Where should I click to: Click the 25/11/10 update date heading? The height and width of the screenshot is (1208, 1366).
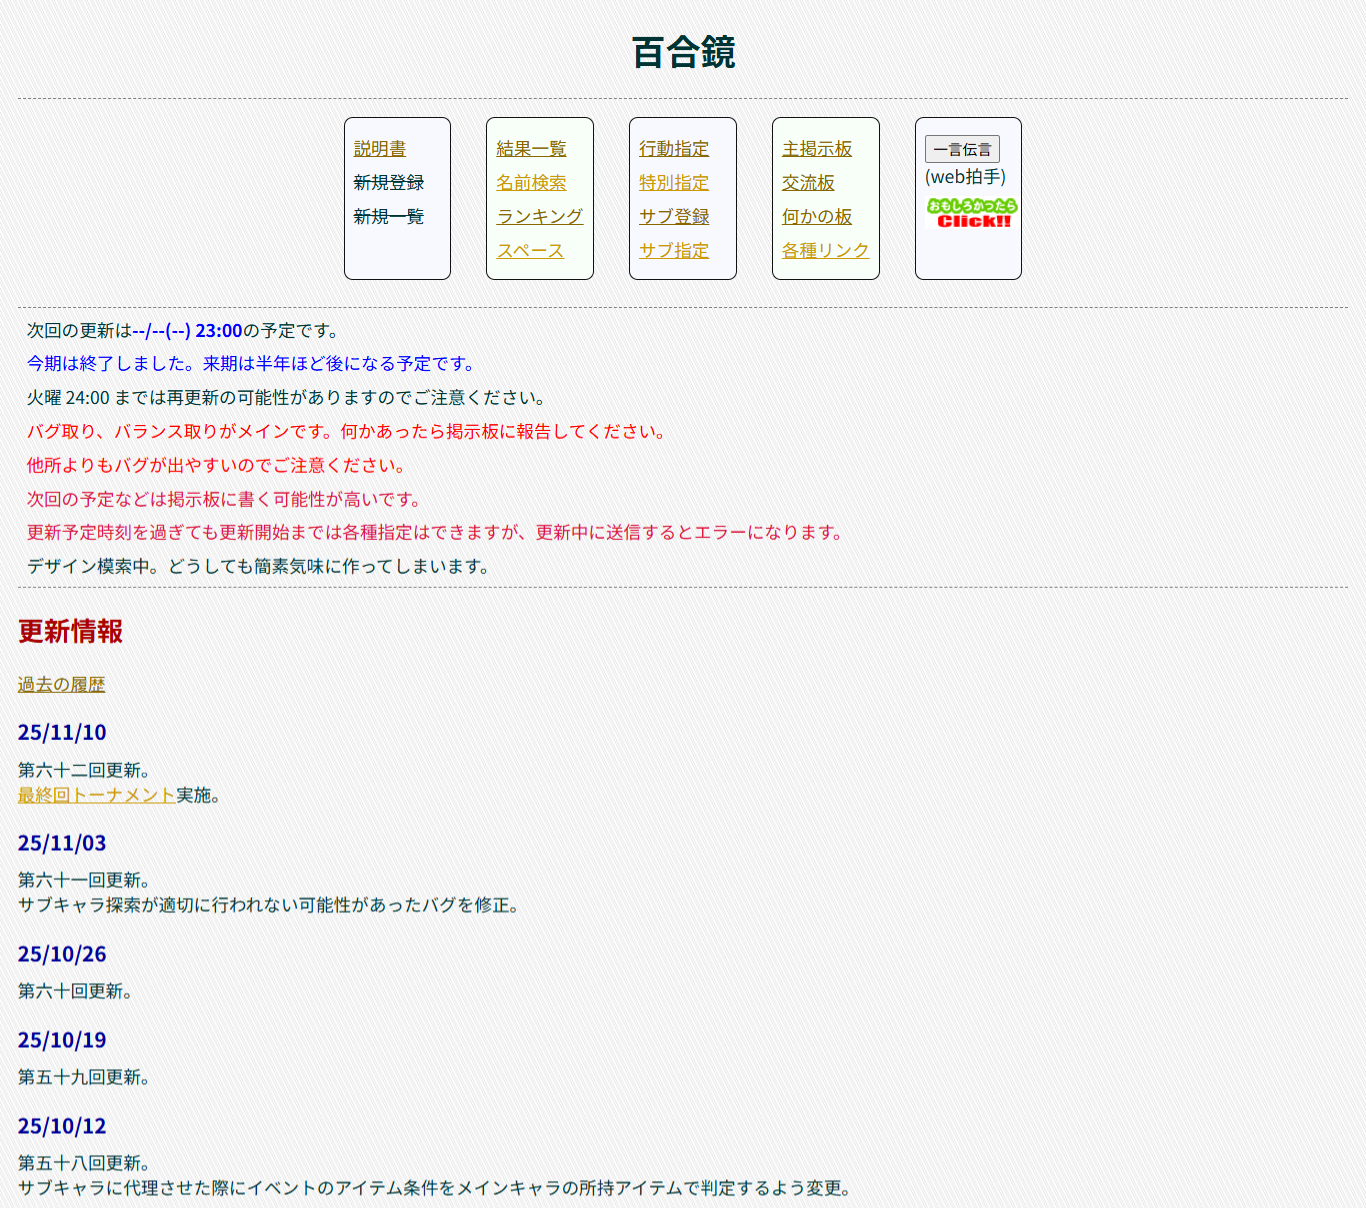62,733
